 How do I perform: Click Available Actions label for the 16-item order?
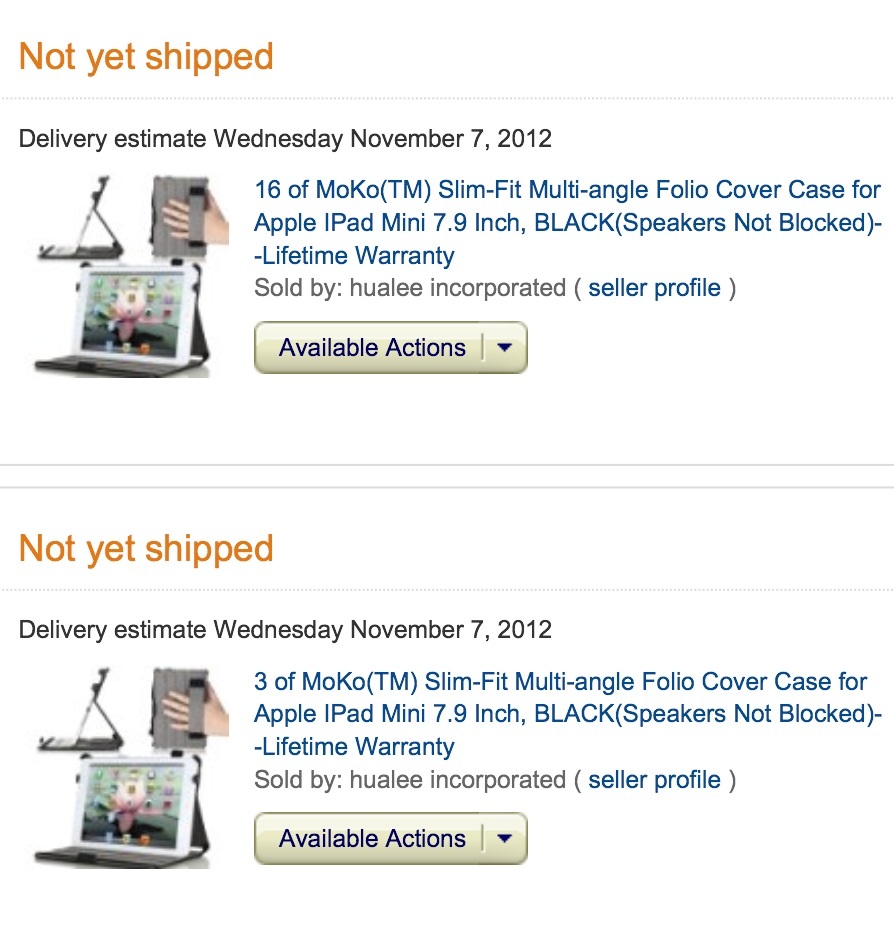click(x=372, y=348)
